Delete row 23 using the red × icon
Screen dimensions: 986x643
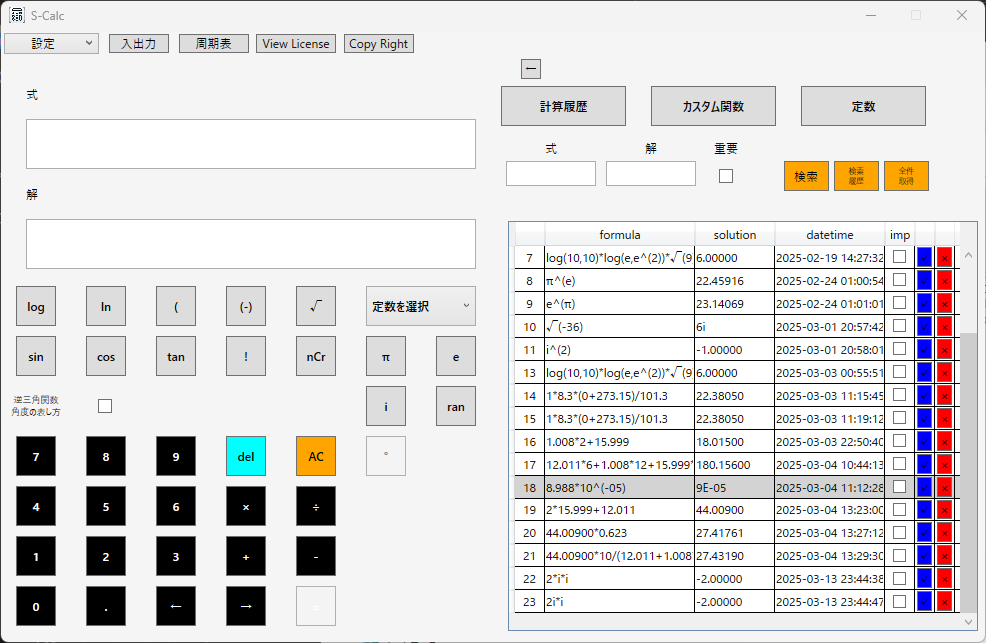[x=944, y=601]
